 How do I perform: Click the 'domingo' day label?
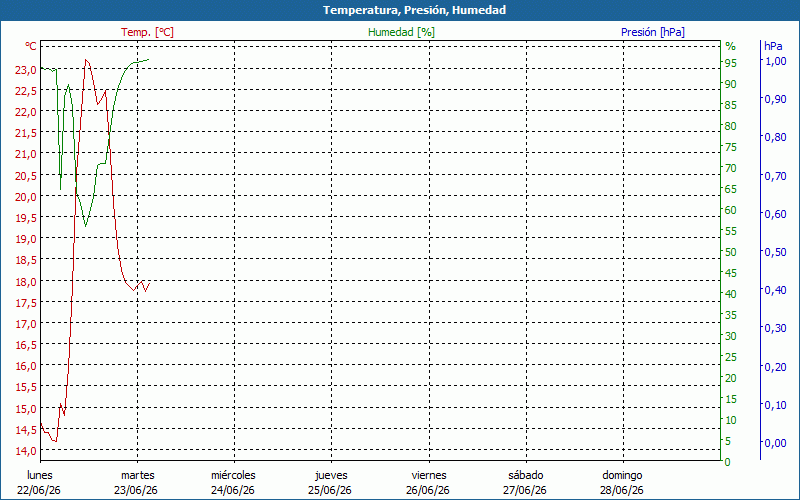[x=622, y=475]
